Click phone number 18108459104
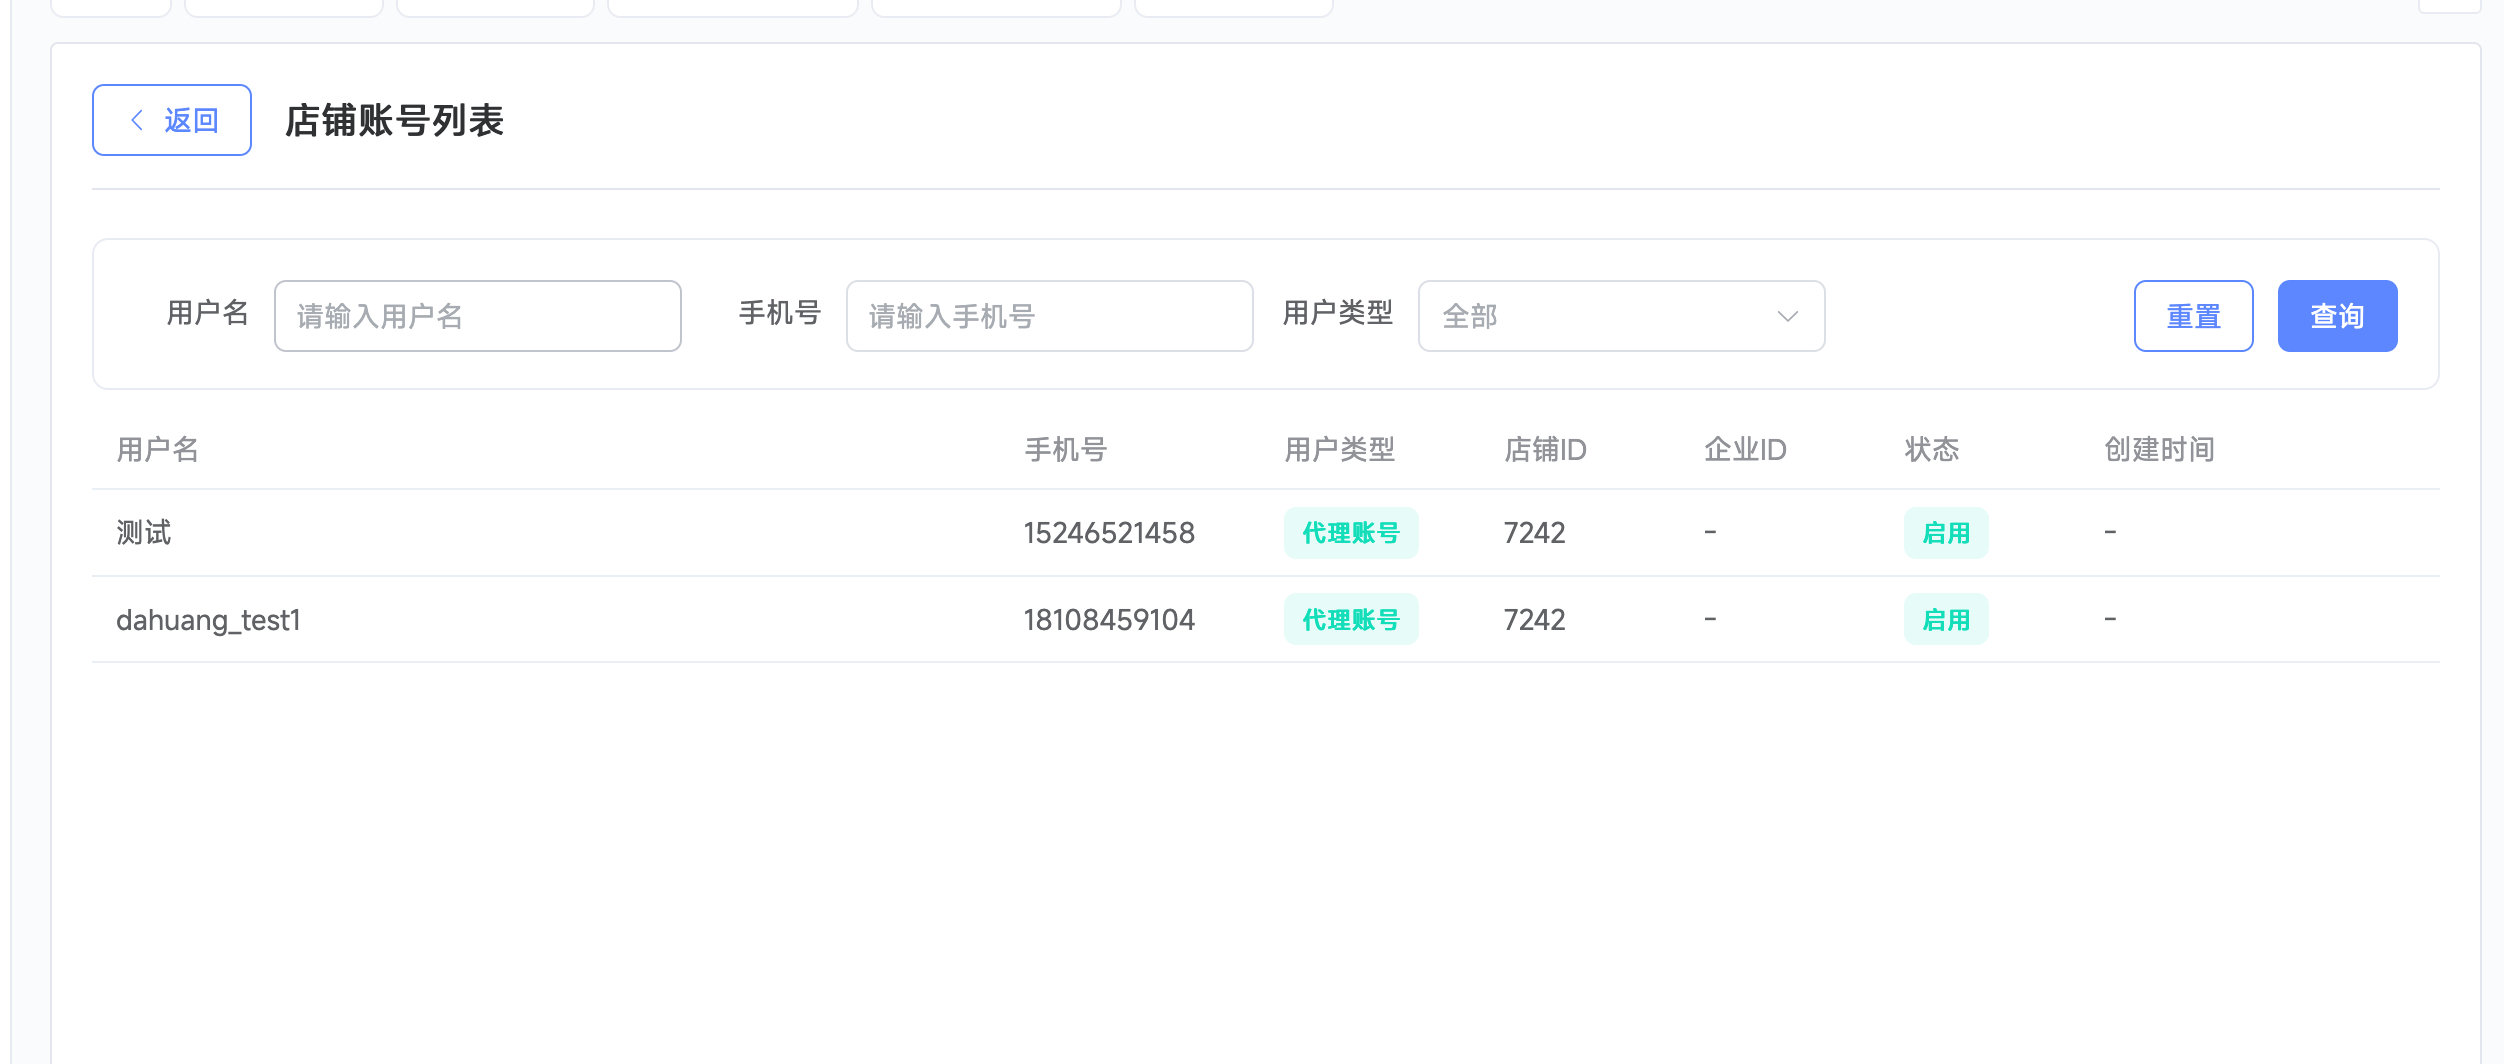The image size is (2504, 1064). [x=1109, y=620]
